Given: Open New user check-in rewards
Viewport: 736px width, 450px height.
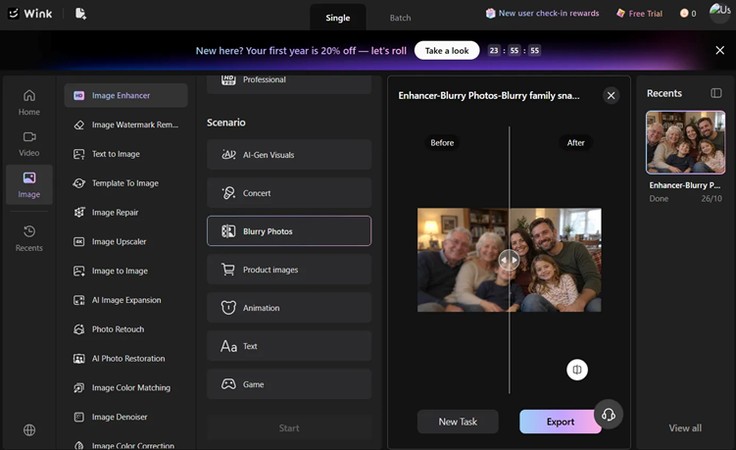Looking at the screenshot, I should point(543,13).
